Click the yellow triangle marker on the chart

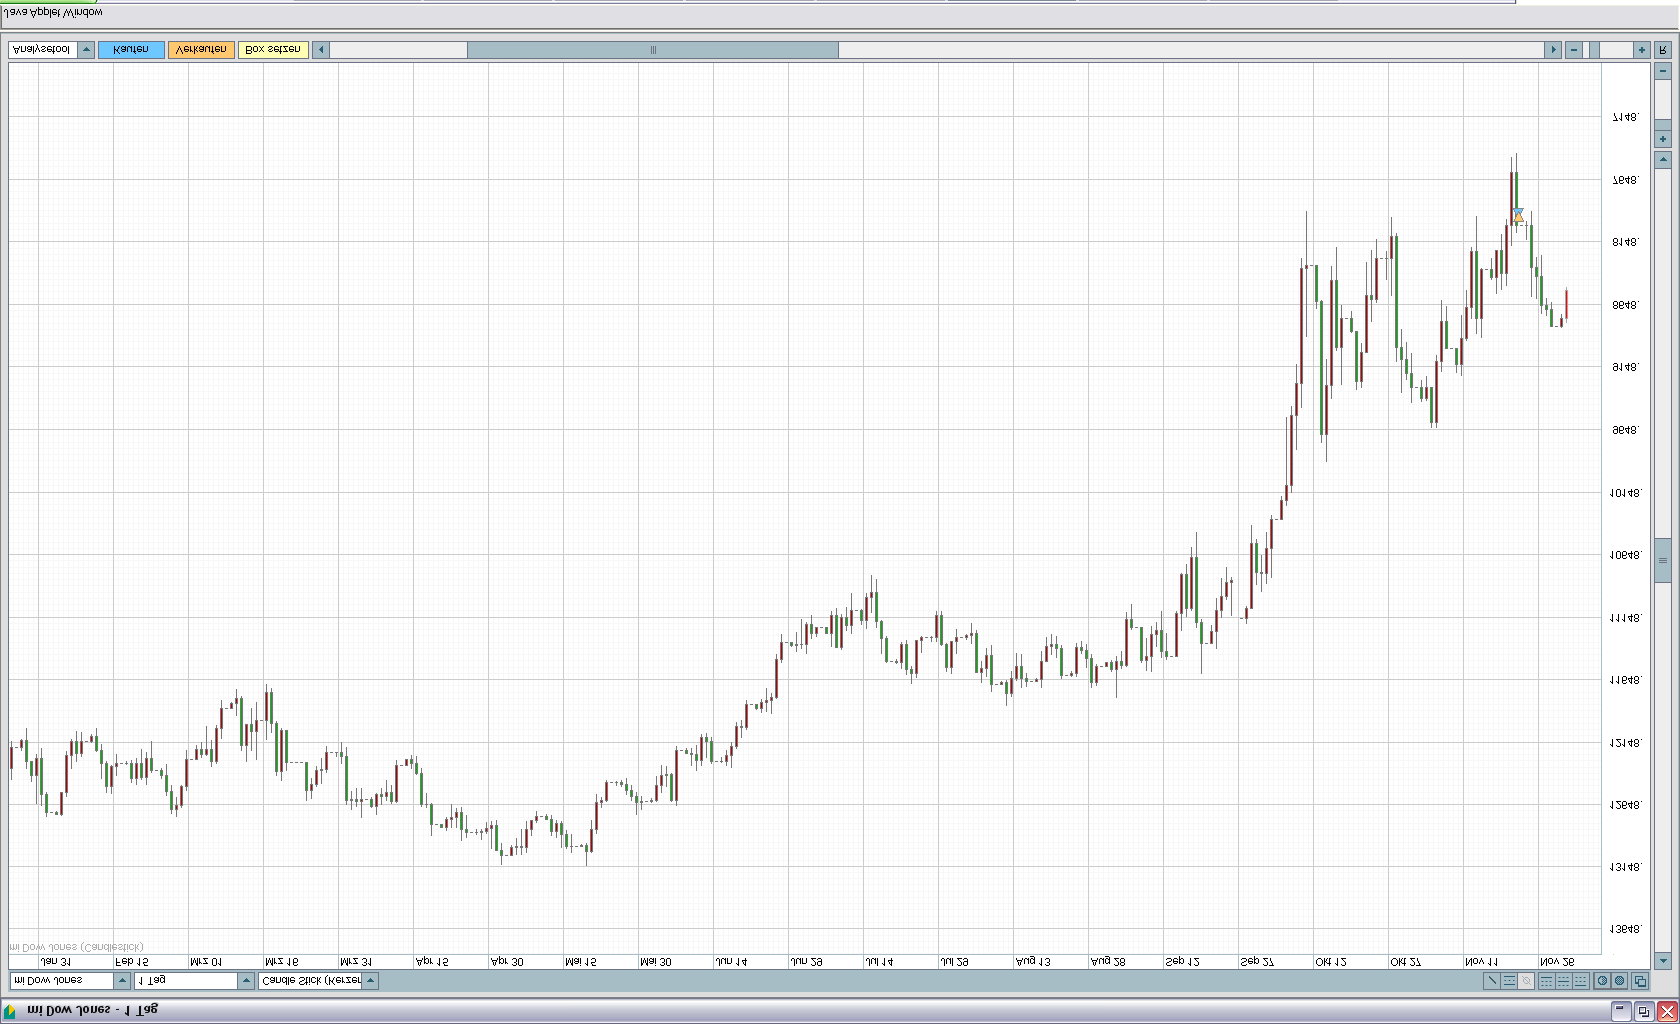pyautogui.click(x=1518, y=216)
